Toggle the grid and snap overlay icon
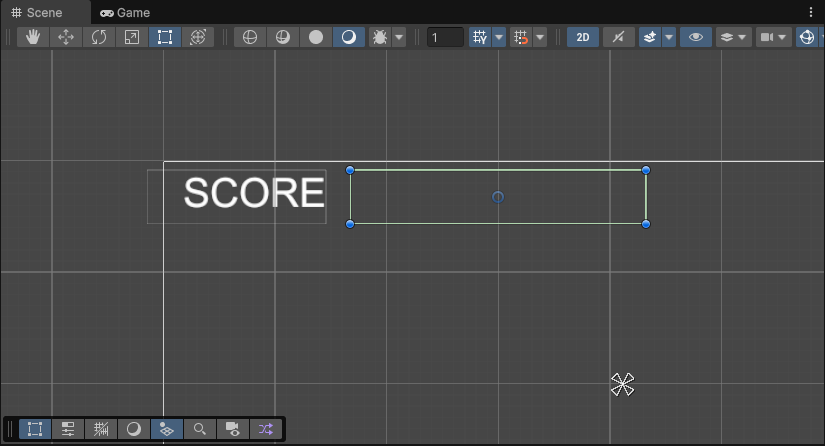The width and height of the screenshot is (825, 446). pyautogui.click(x=101, y=429)
